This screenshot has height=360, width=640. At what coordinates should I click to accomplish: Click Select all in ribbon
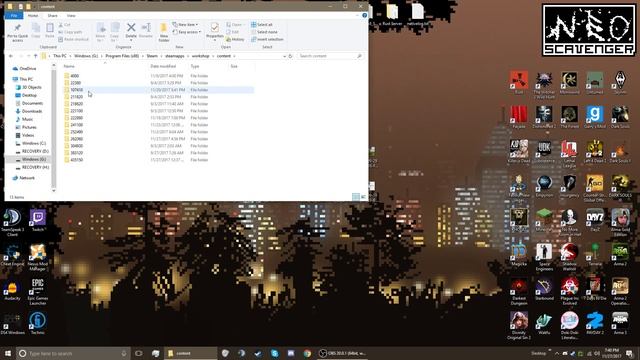tap(262, 24)
